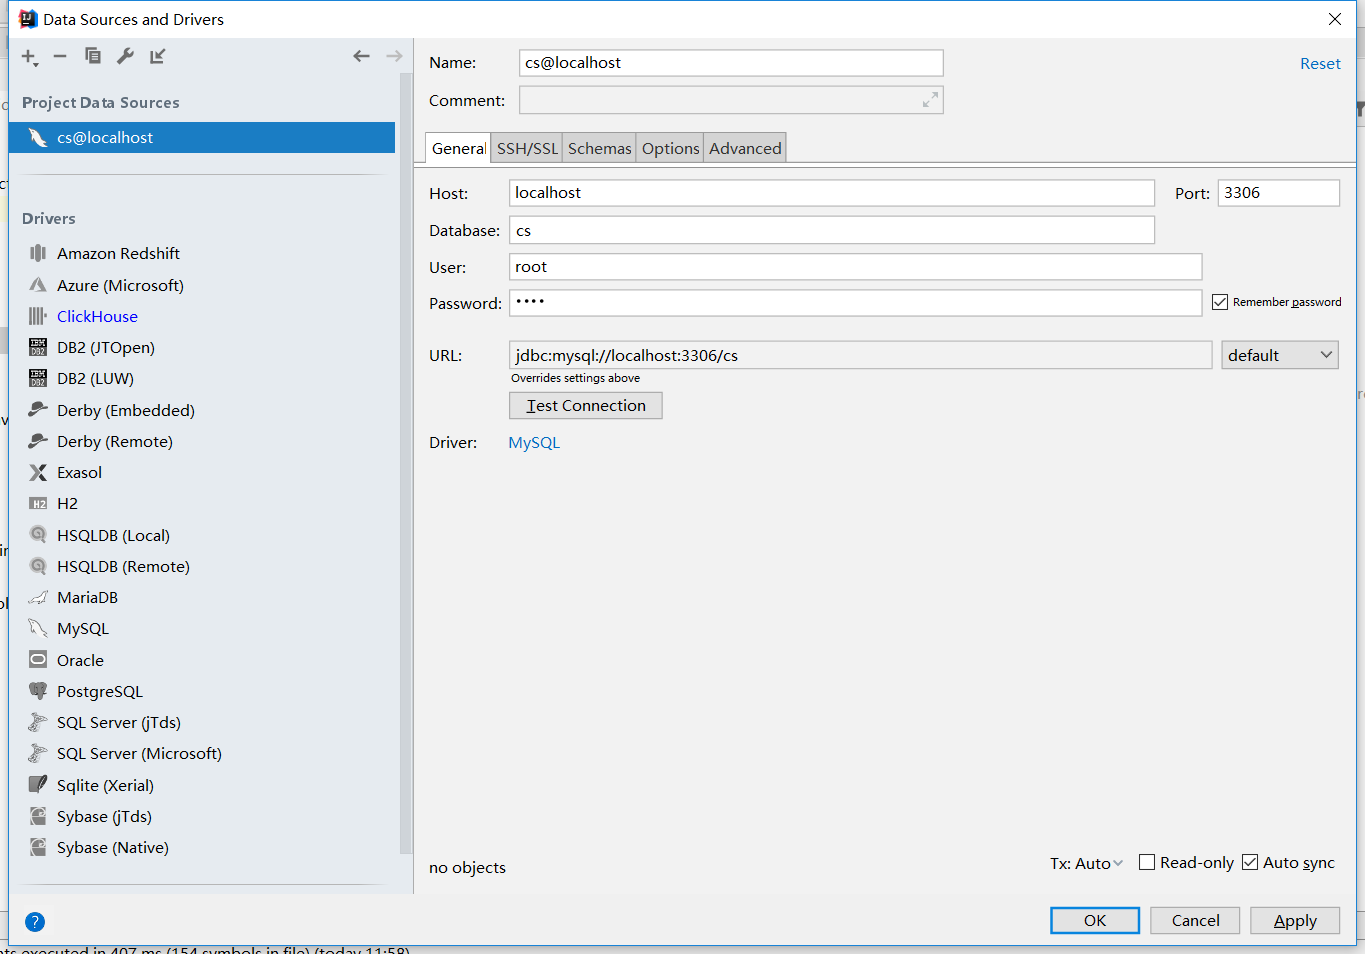Image resolution: width=1365 pixels, height=954 pixels.
Task: Open the MySQL driver link
Action: 534,442
